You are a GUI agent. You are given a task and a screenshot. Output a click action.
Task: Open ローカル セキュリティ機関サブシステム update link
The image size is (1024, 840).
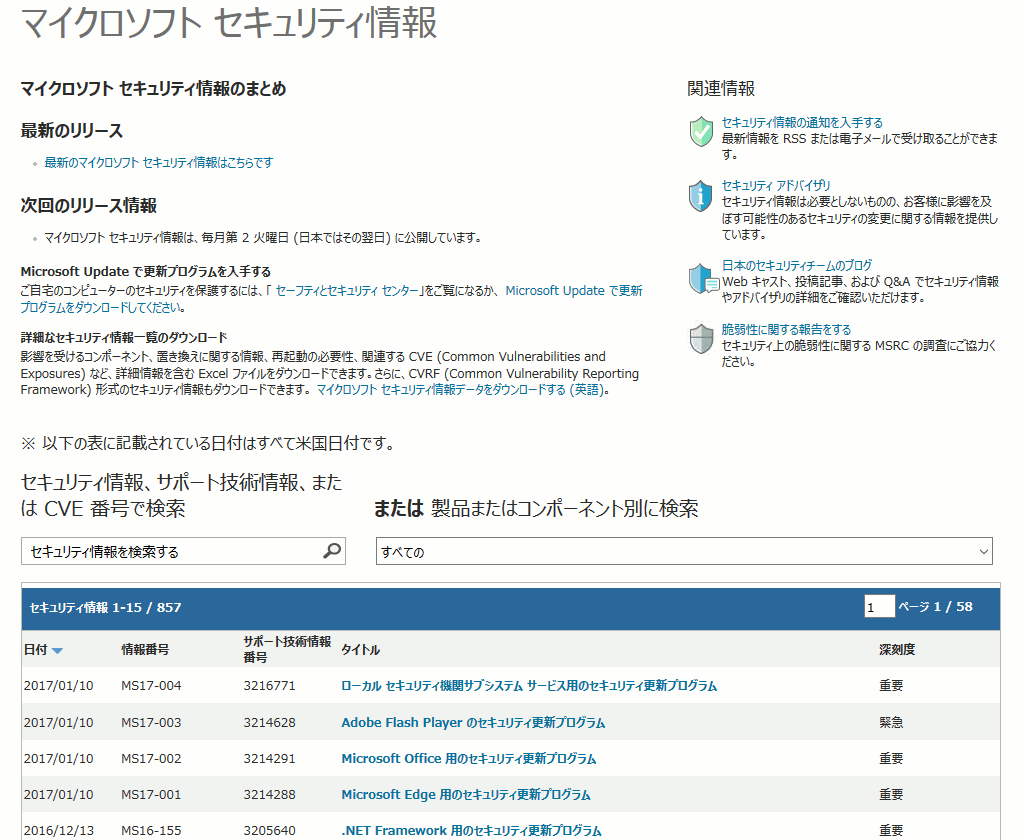pyautogui.click(x=529, y=686)
